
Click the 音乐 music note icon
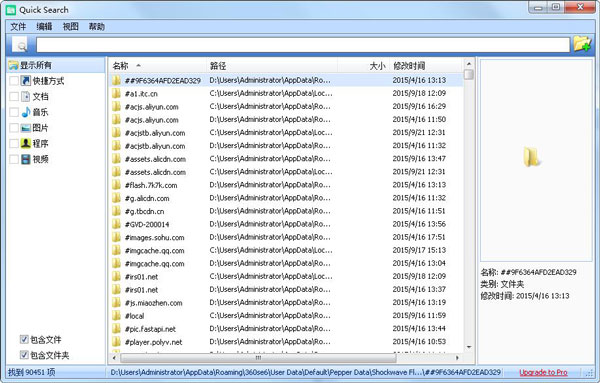click(26, 112)
